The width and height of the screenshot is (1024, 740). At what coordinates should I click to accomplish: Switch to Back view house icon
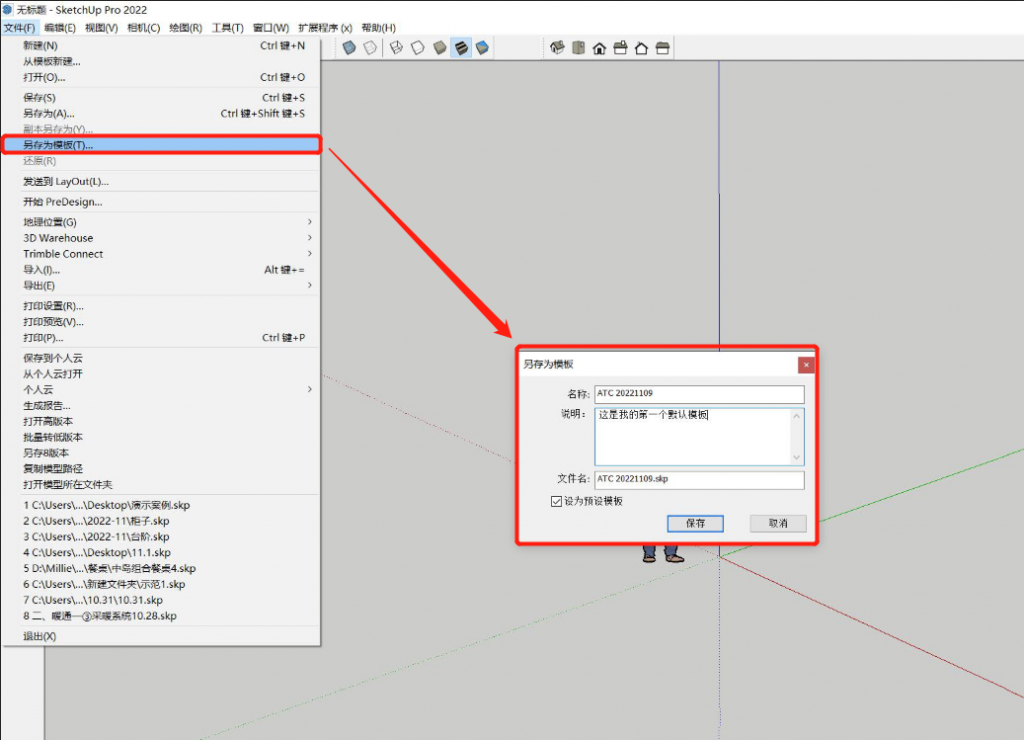tap(641, 48)
